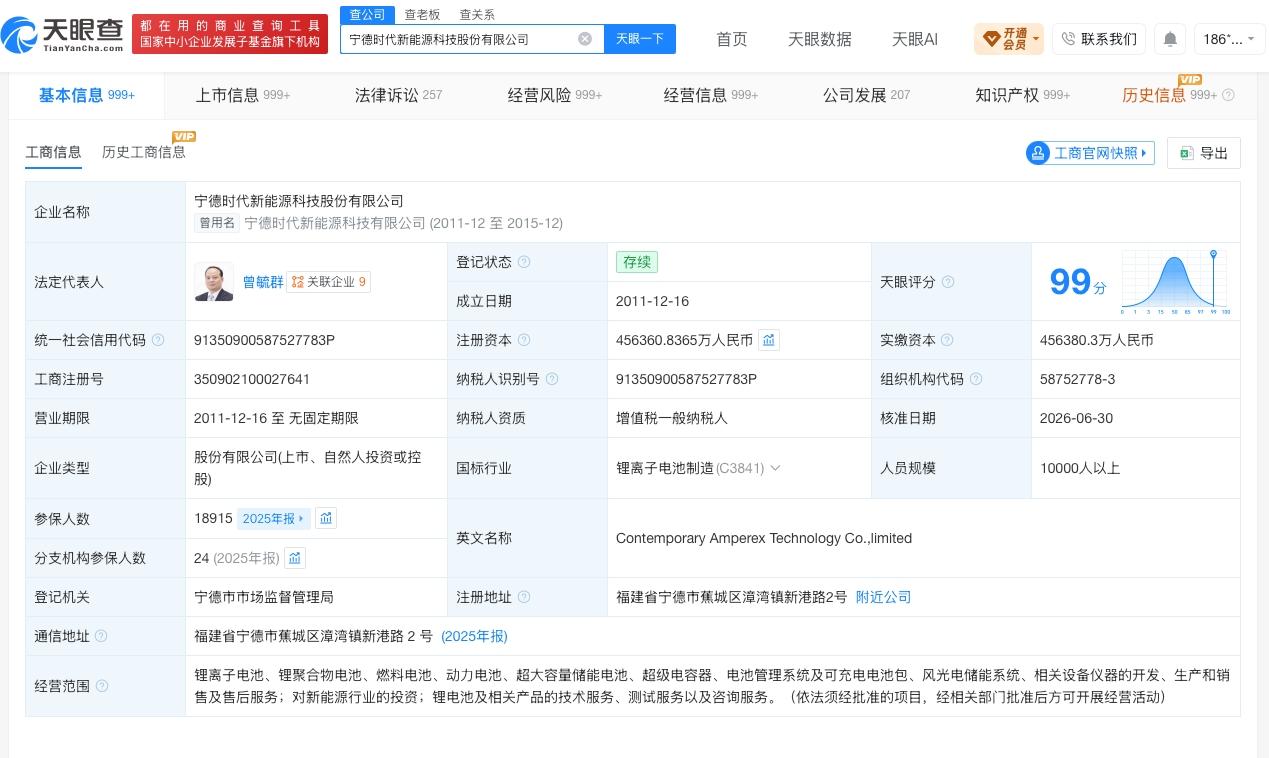Select the registration number 350902100027641
The width and height of the screenshot is (1269, 758).
[x=252, y=379]
